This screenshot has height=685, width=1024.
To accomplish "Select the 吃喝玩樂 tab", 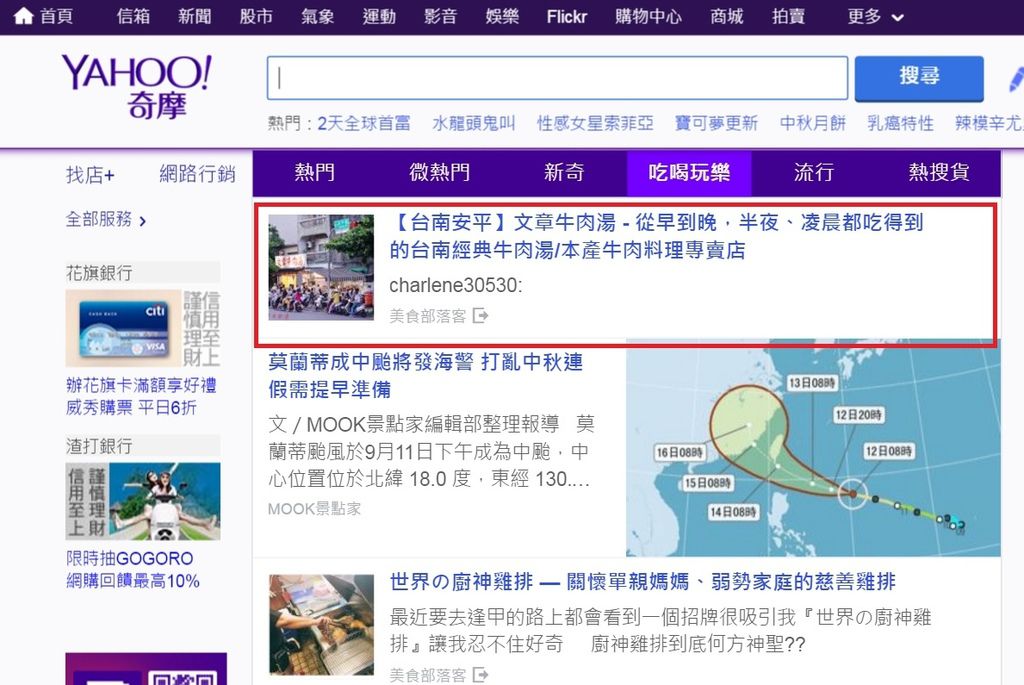I will (689, 173).
